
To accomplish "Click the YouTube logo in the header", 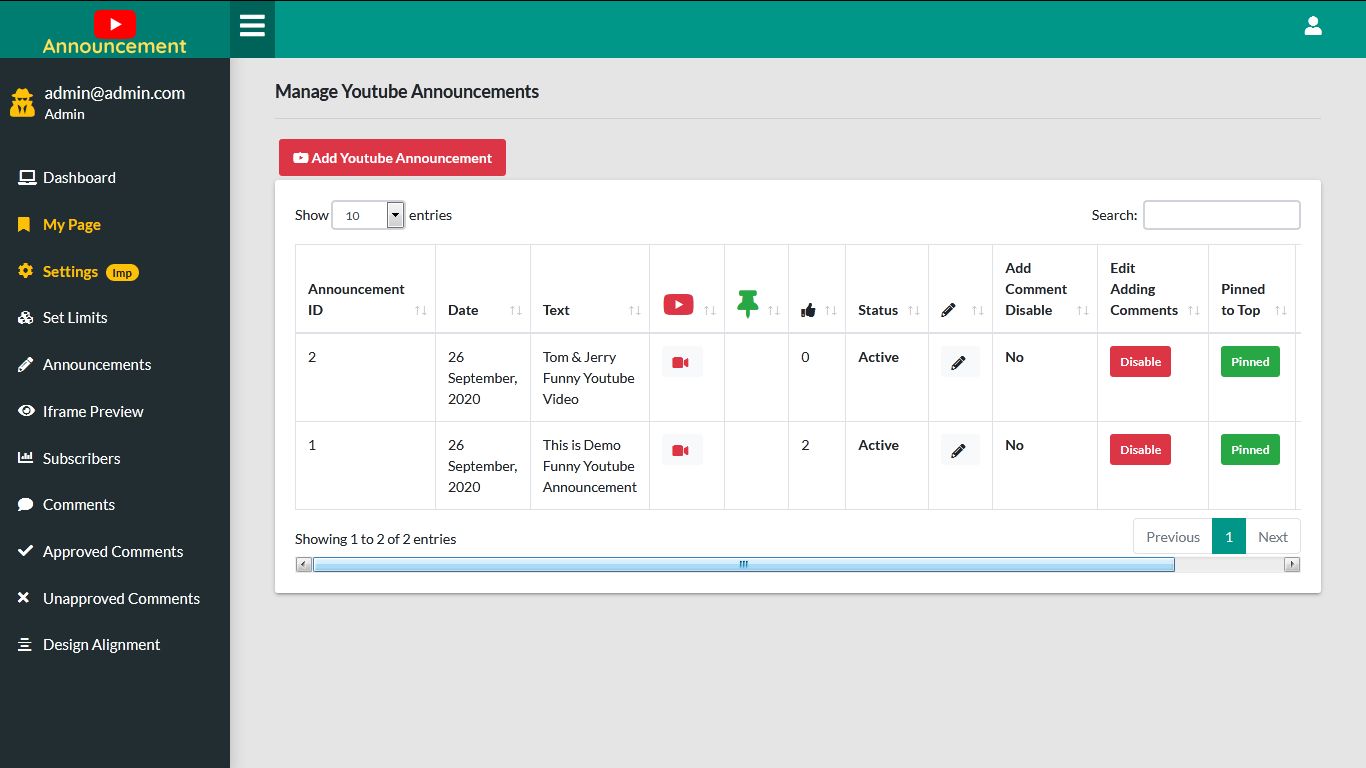I will coord(115,23).
